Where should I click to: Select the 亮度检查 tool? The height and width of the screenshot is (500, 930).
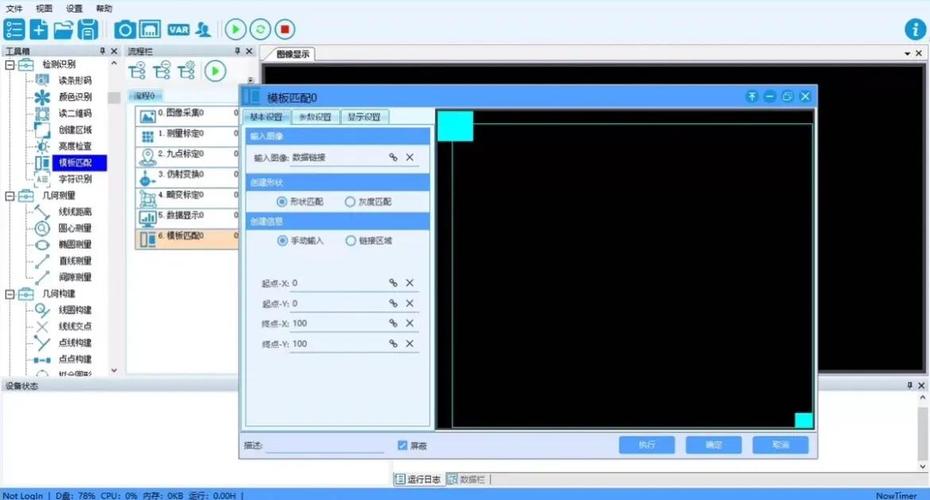[x=75, y=146]
